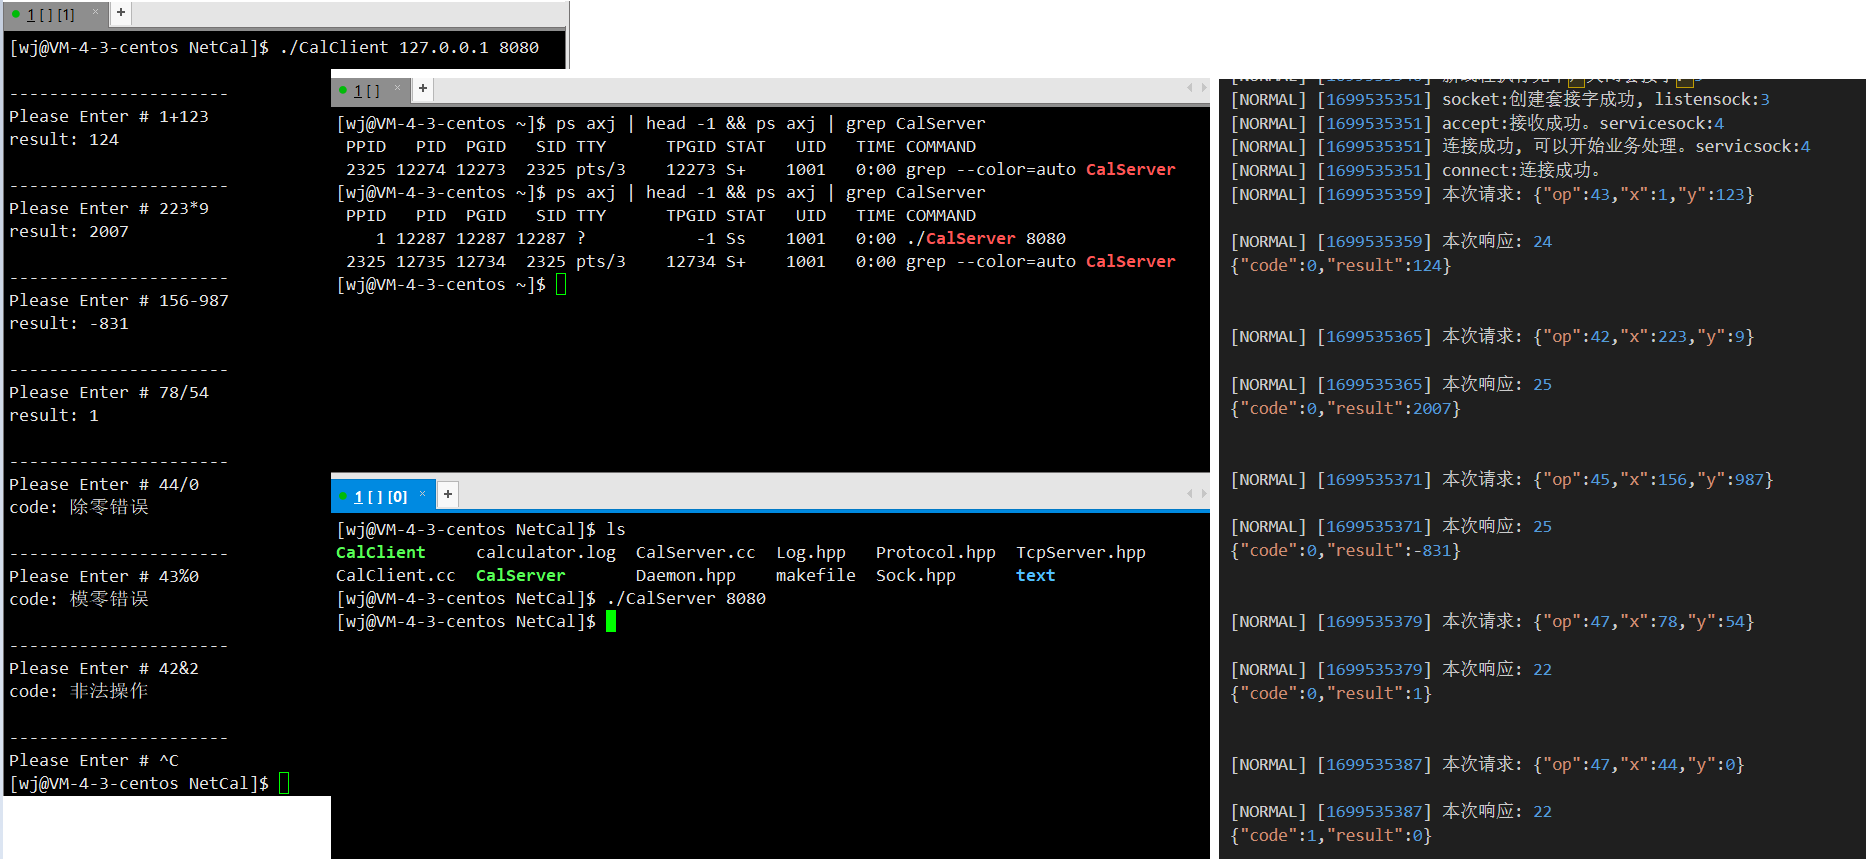Click the 'code: 非法操作' error line
The height and width of the screenshot is (859, 1866).
click(79, 692)
